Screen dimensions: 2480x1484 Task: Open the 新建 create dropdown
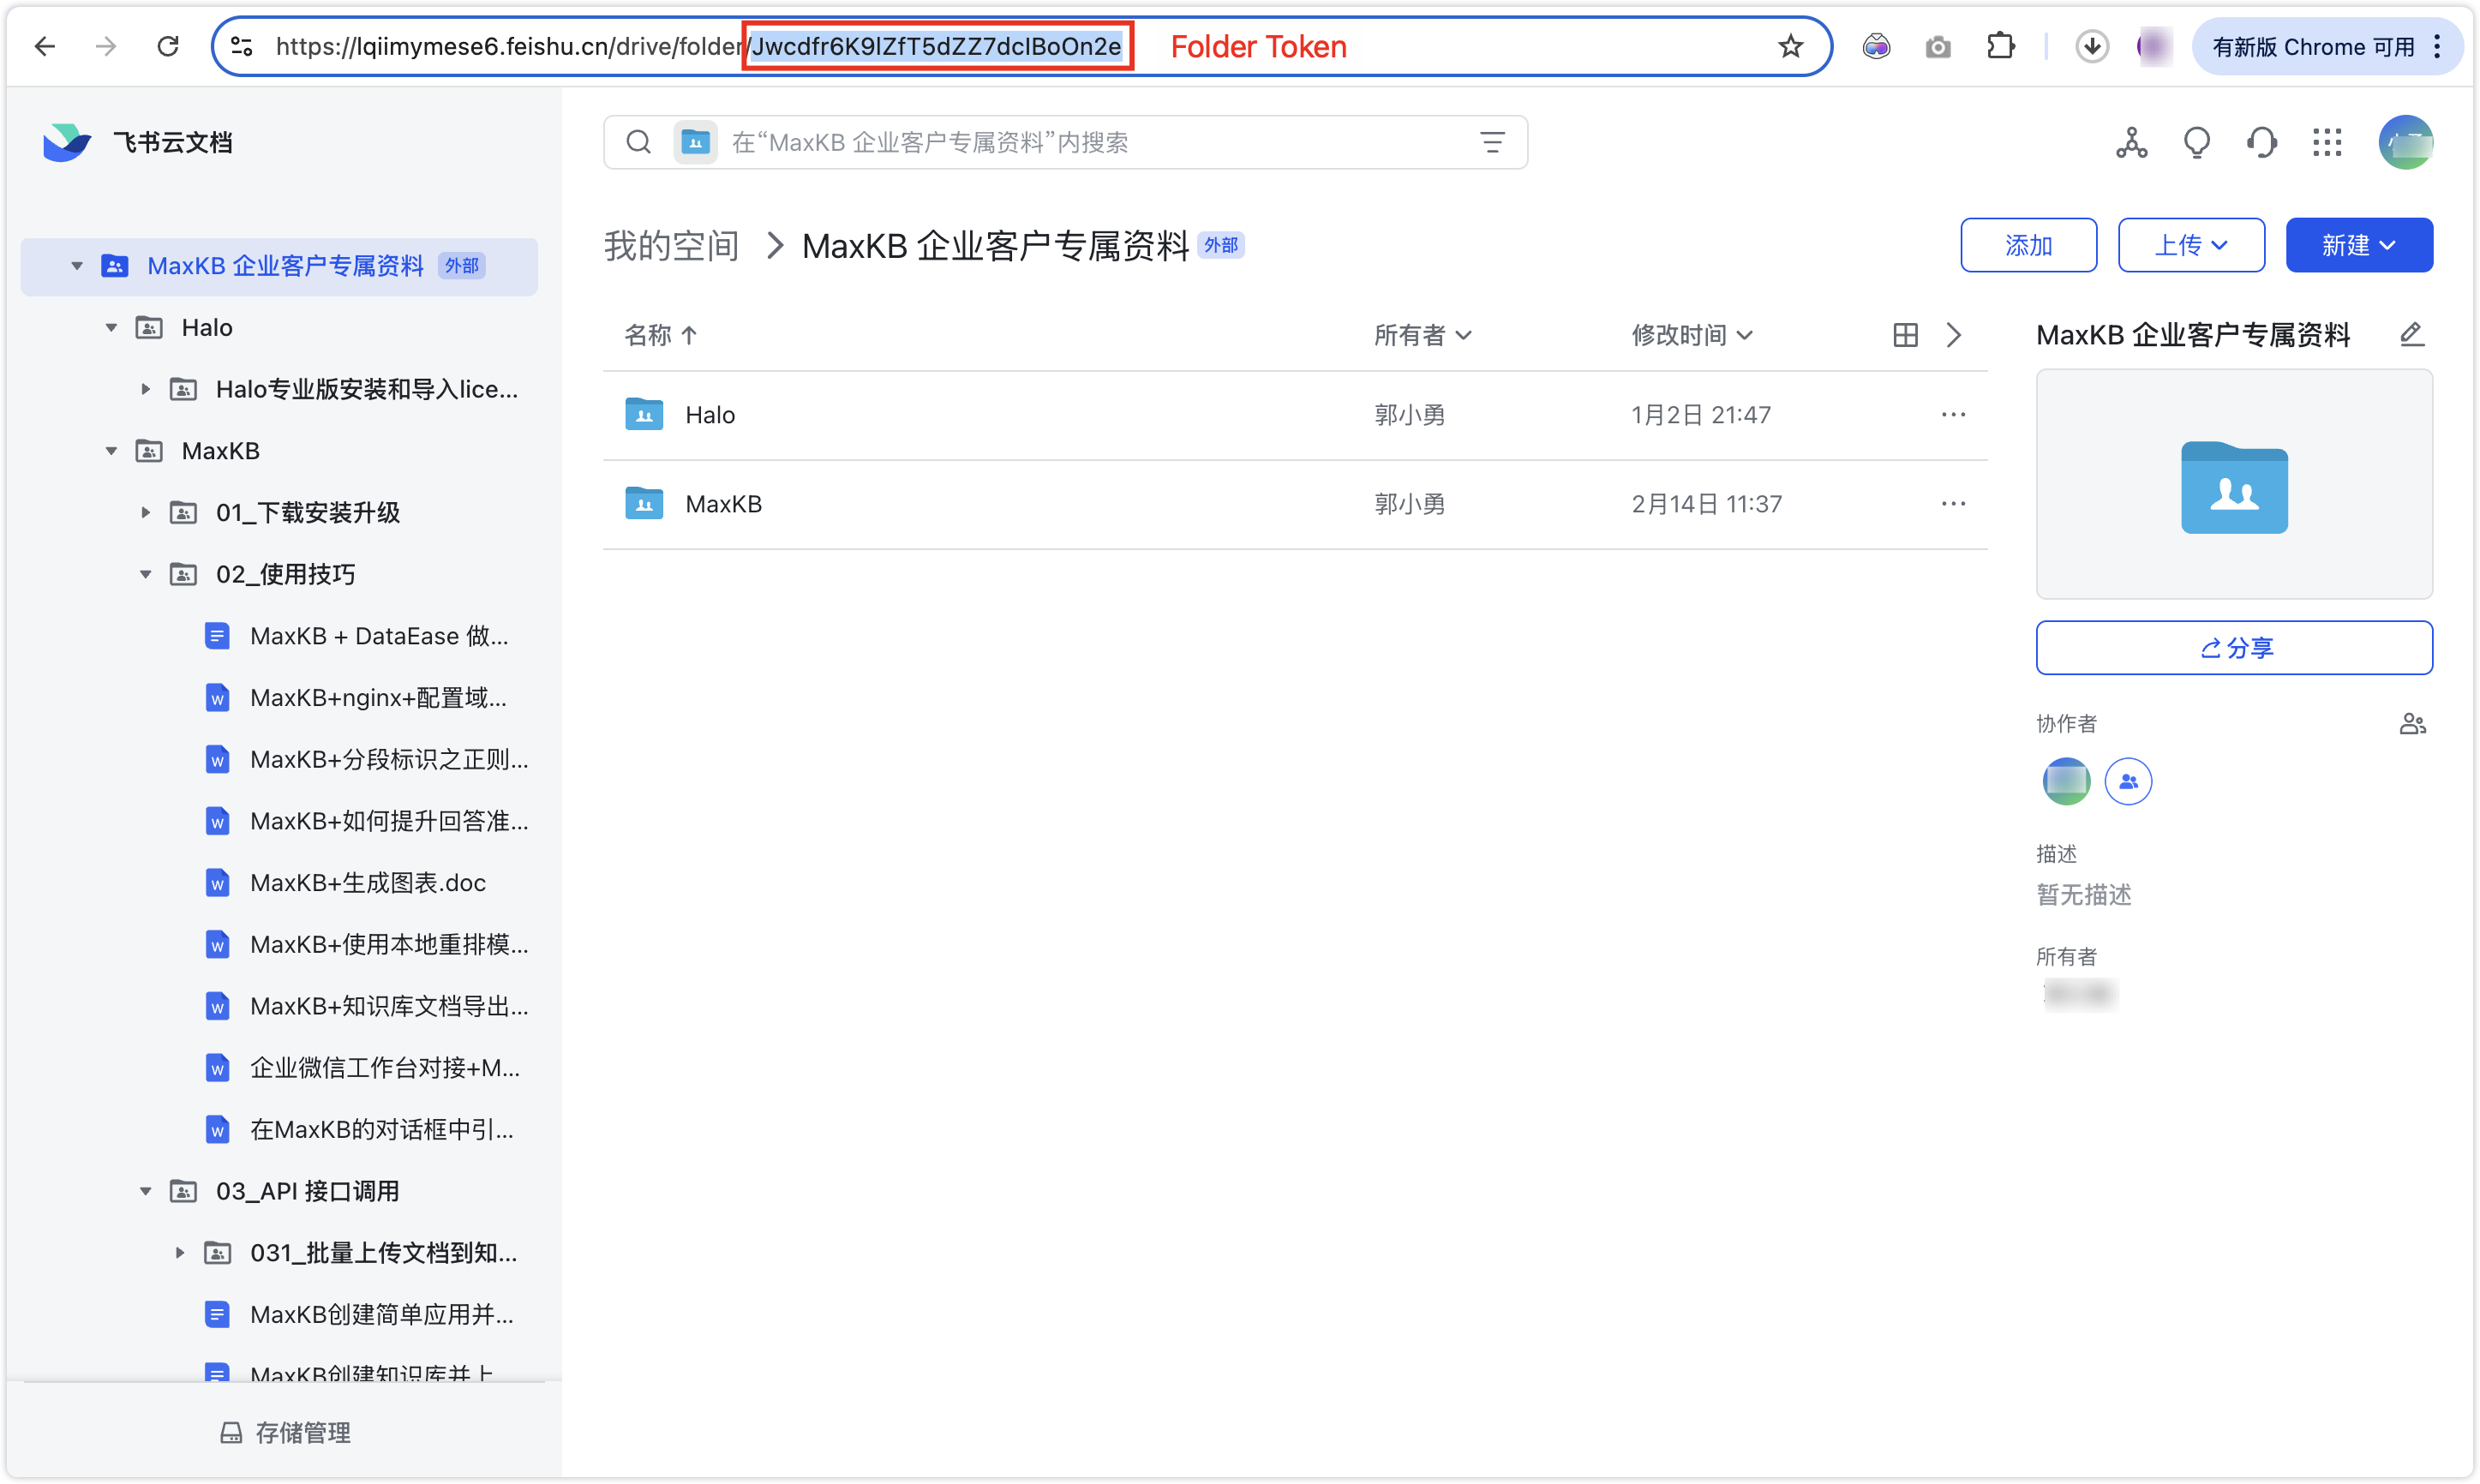tap(2358, 245)
